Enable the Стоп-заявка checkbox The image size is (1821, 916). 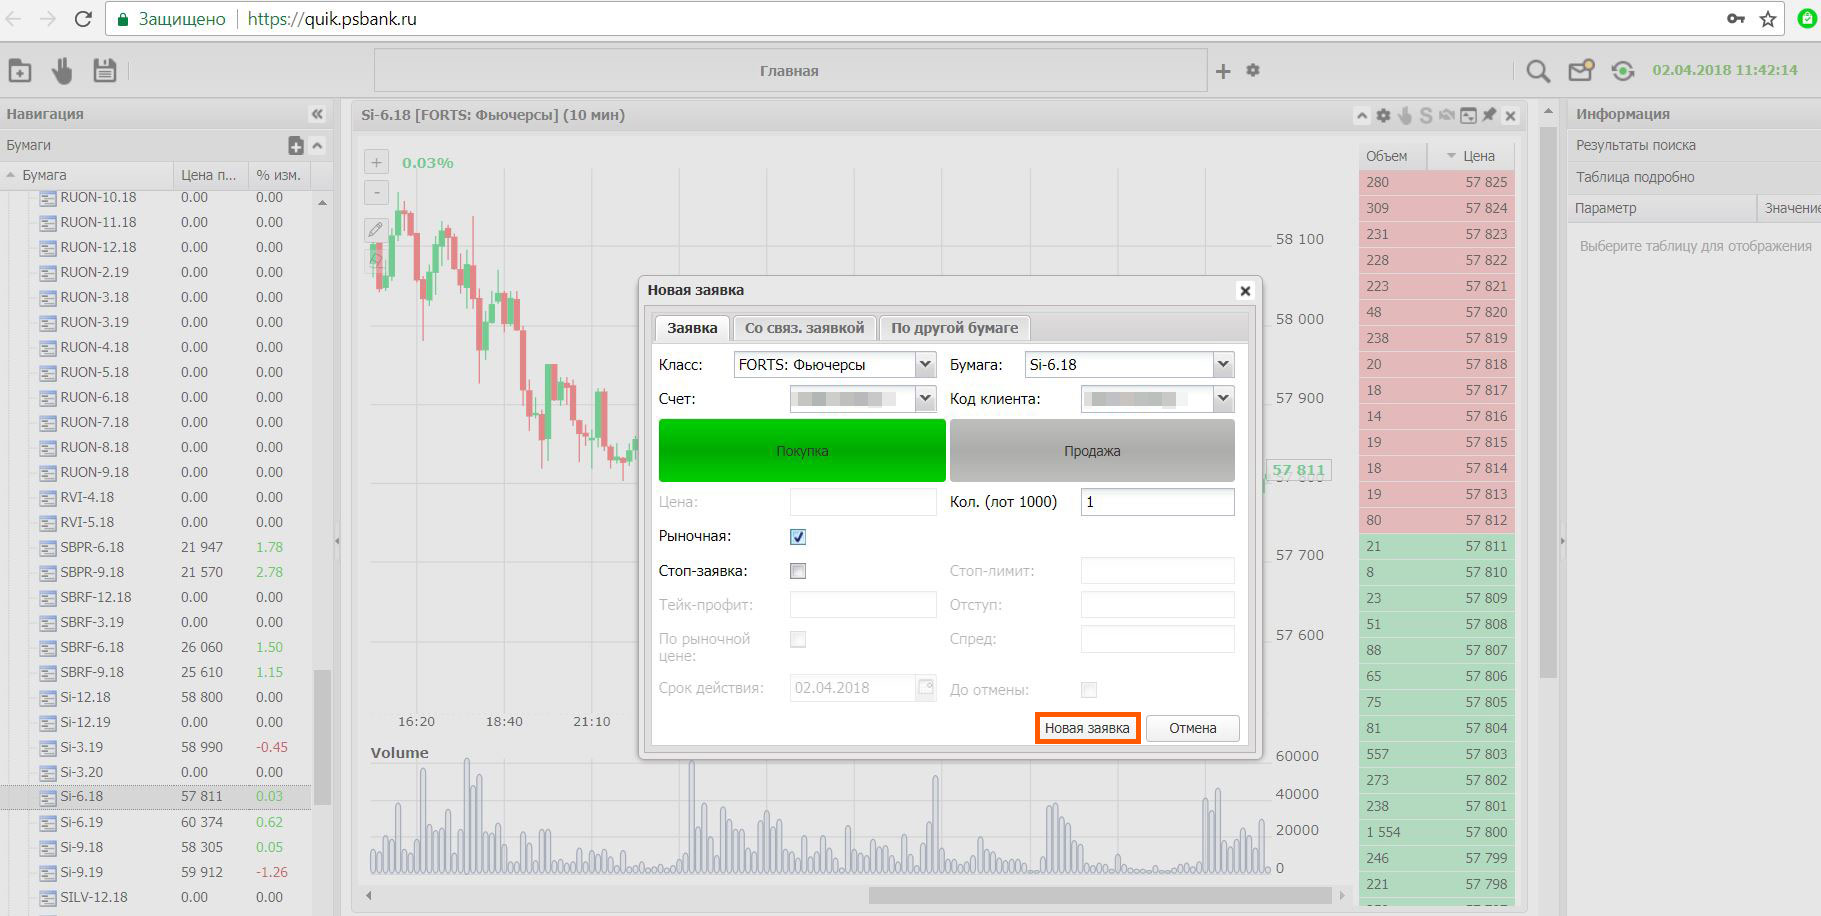798,571
